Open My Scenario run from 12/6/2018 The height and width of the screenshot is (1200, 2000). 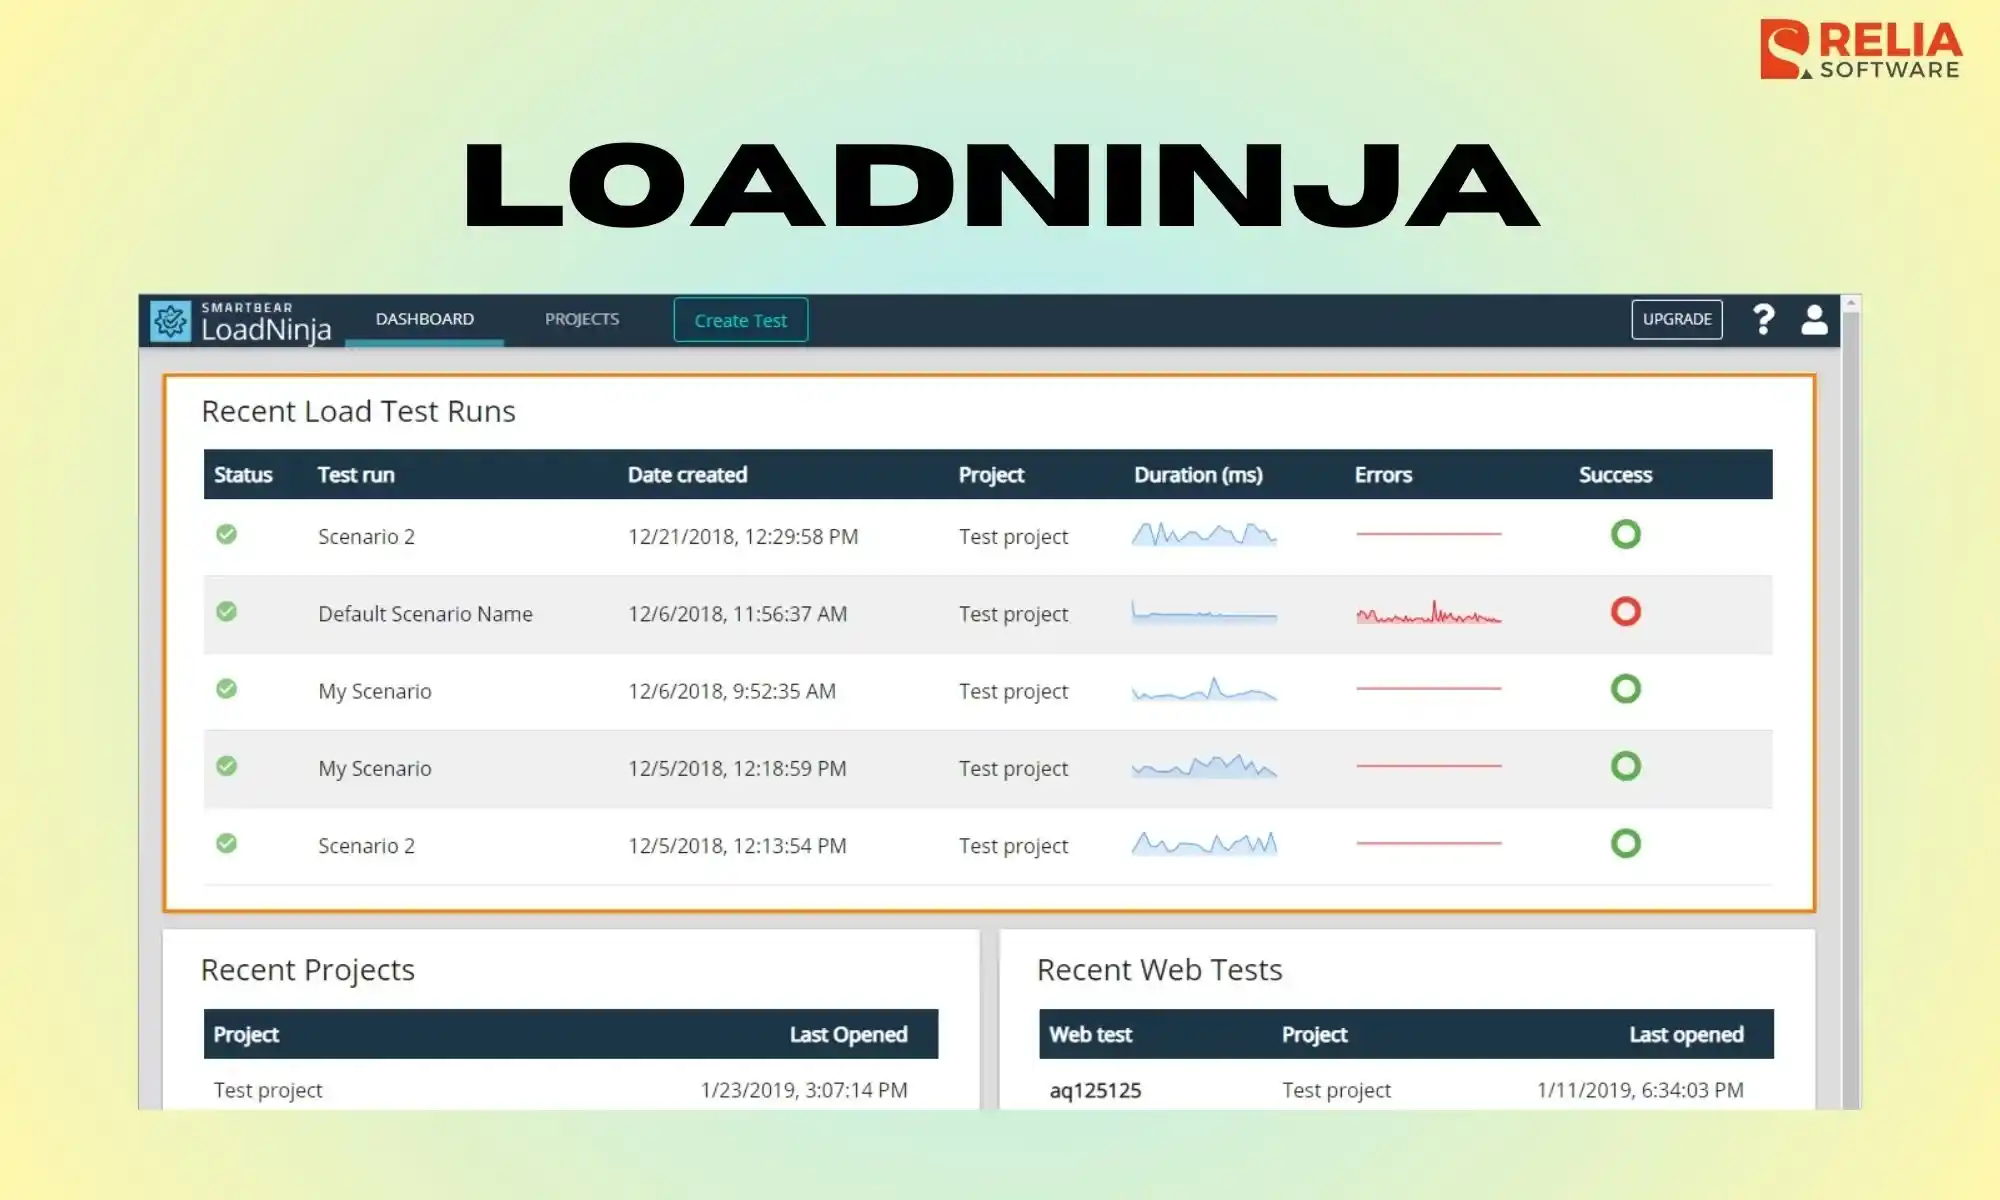coord(375,692)
